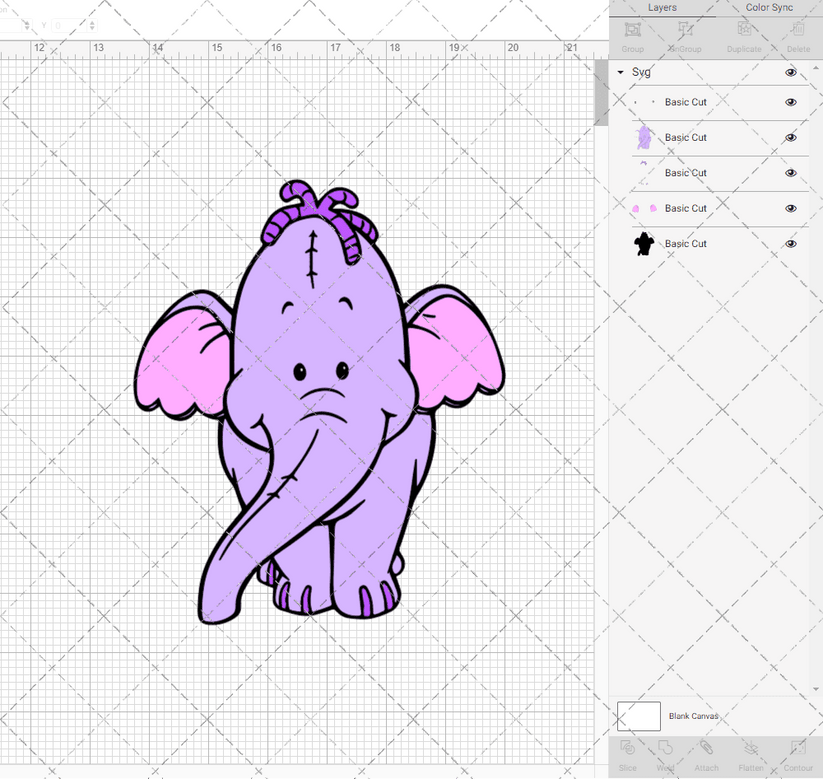Toggle visibility of the Svg group
The image size is (823, 779).
click(x=790, y=72)
